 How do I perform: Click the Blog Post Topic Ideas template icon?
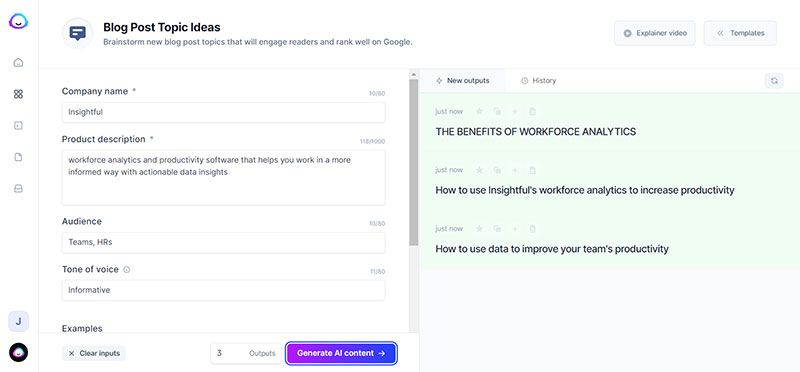[78, 33]
